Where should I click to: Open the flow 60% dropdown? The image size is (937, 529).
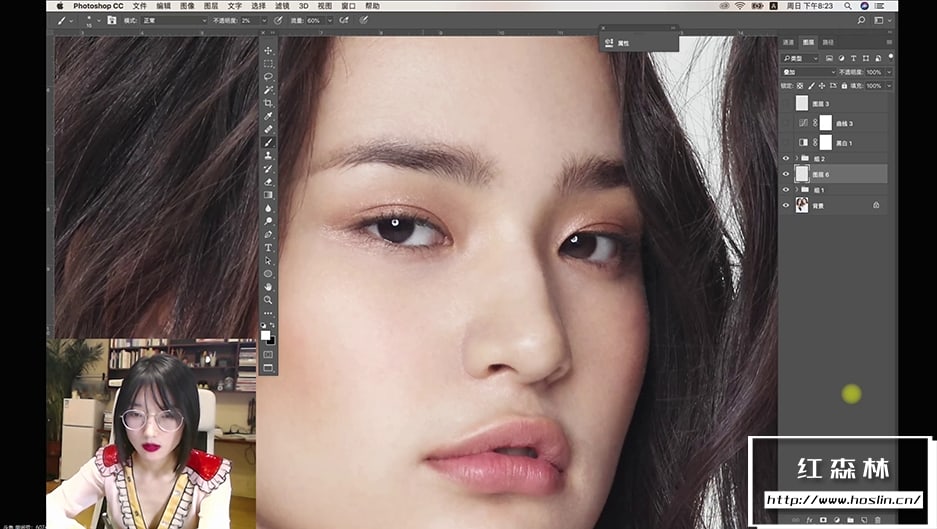point(329,20)
